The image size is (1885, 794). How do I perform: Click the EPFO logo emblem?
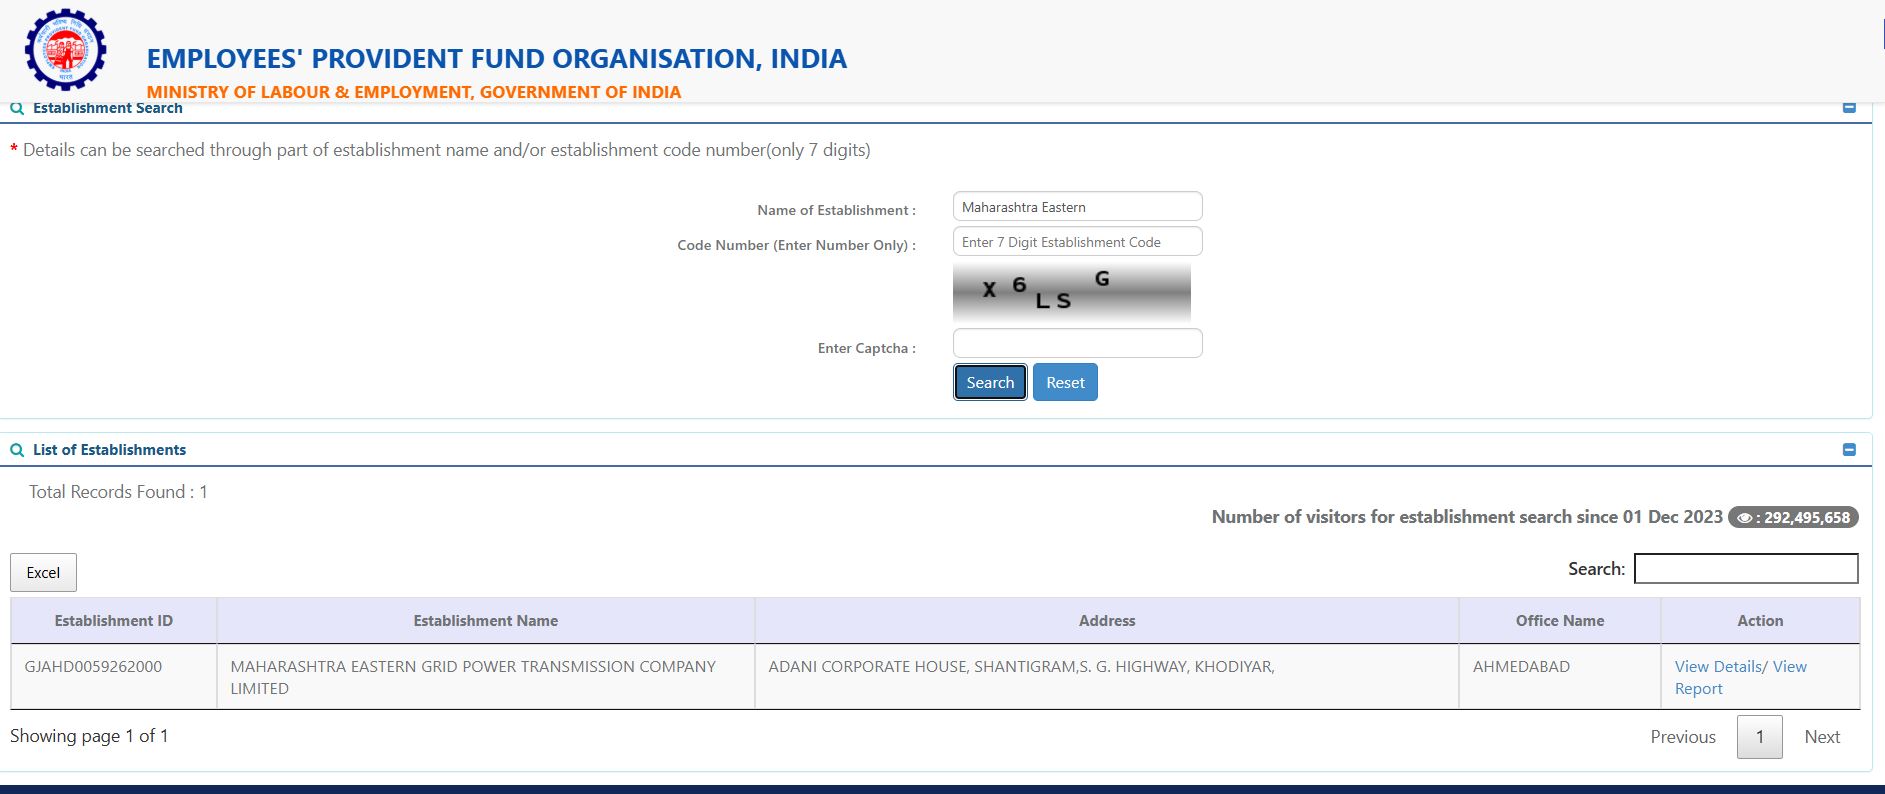pyautogui.click(x=66, y=49)
